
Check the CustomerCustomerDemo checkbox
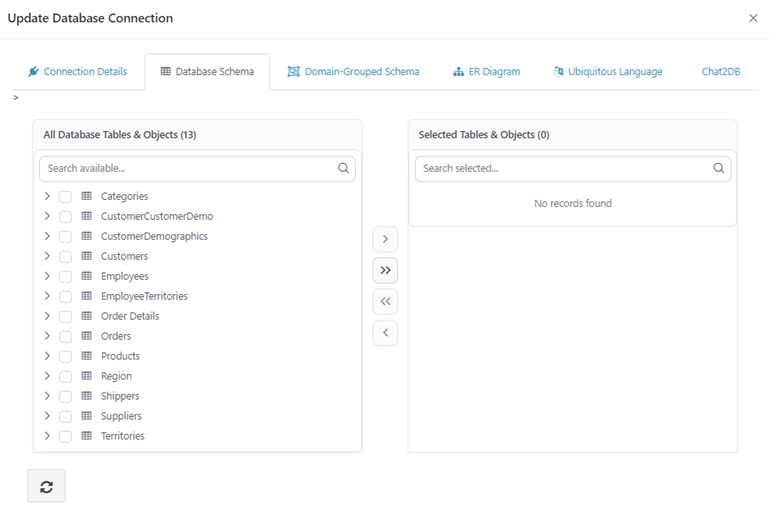65,216
